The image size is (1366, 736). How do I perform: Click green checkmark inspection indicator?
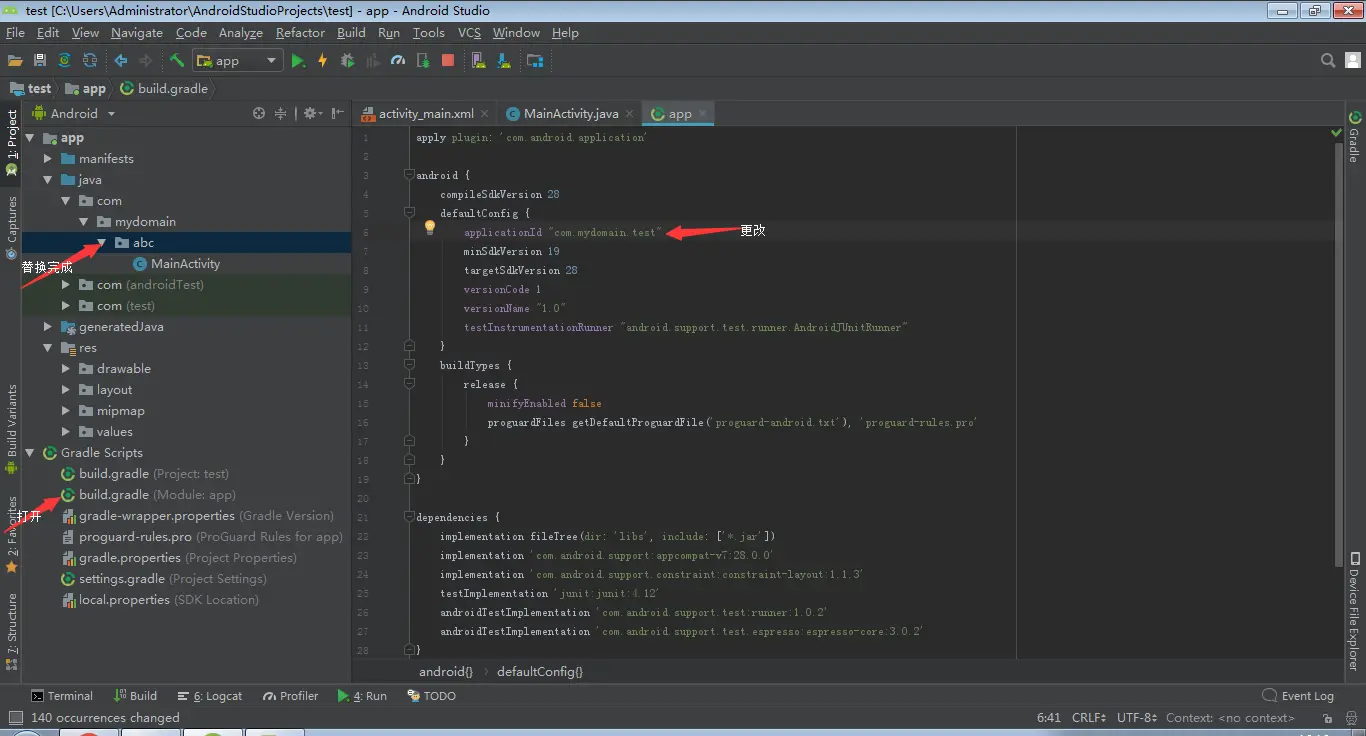pyautogui.click(x=1337, y=132)
